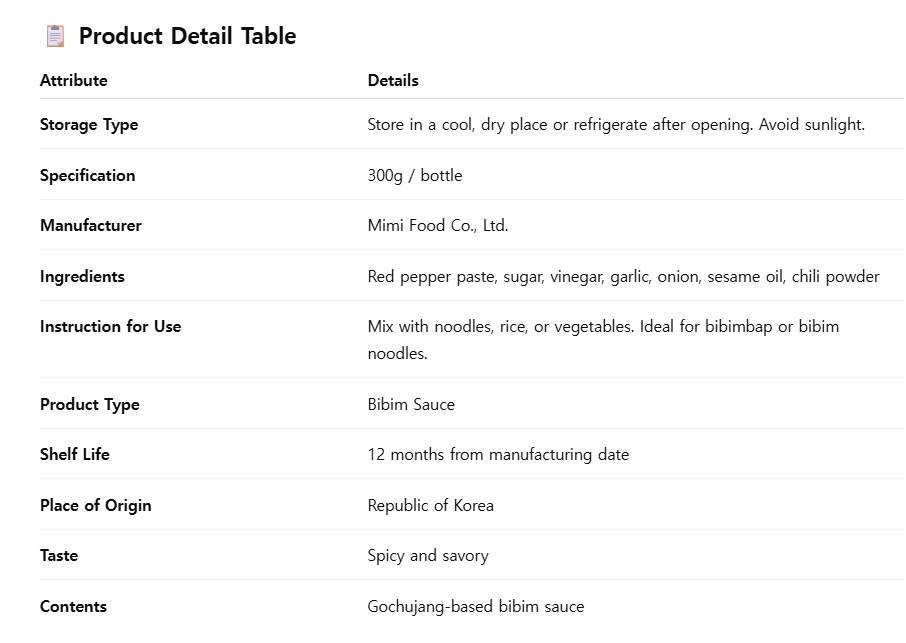Click the clipboard icon beside the title
Screen dimensions: 906x643
click(55, 36)
